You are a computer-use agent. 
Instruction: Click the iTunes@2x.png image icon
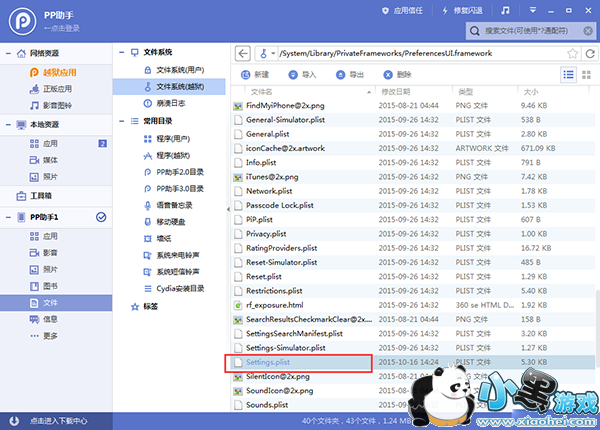238,177
